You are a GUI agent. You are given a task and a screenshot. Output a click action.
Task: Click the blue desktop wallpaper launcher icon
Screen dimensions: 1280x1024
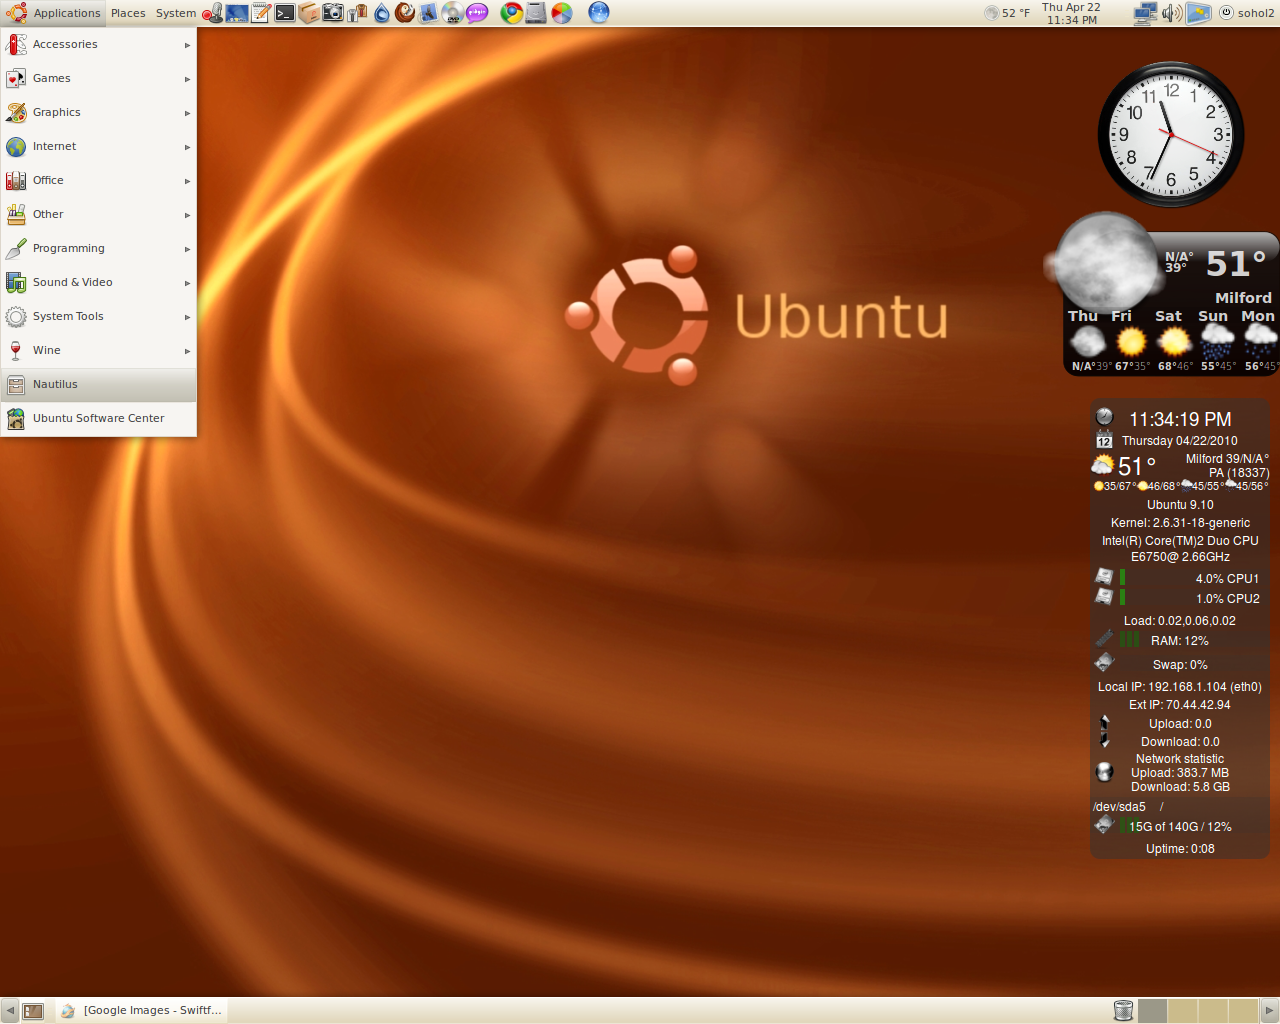pos(237,13)
